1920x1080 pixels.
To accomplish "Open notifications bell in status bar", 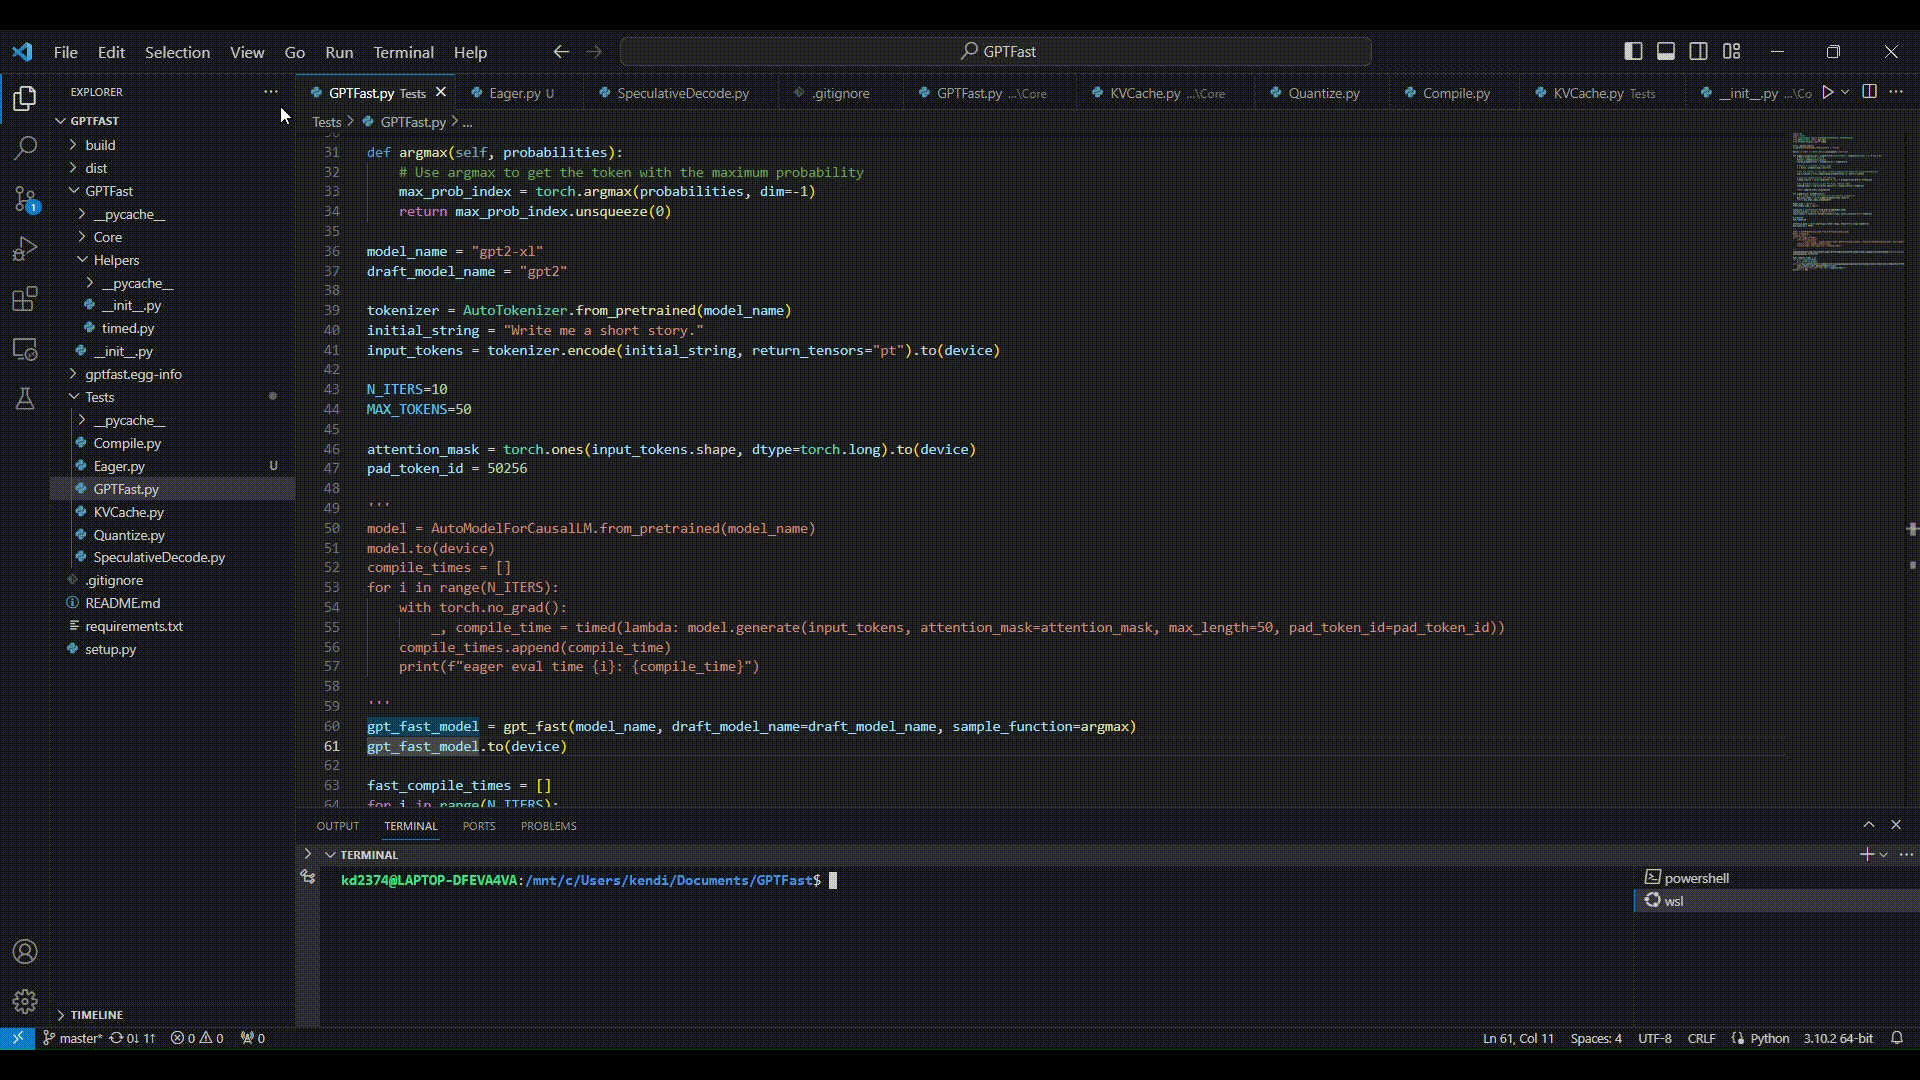I will [1897, 1038].
